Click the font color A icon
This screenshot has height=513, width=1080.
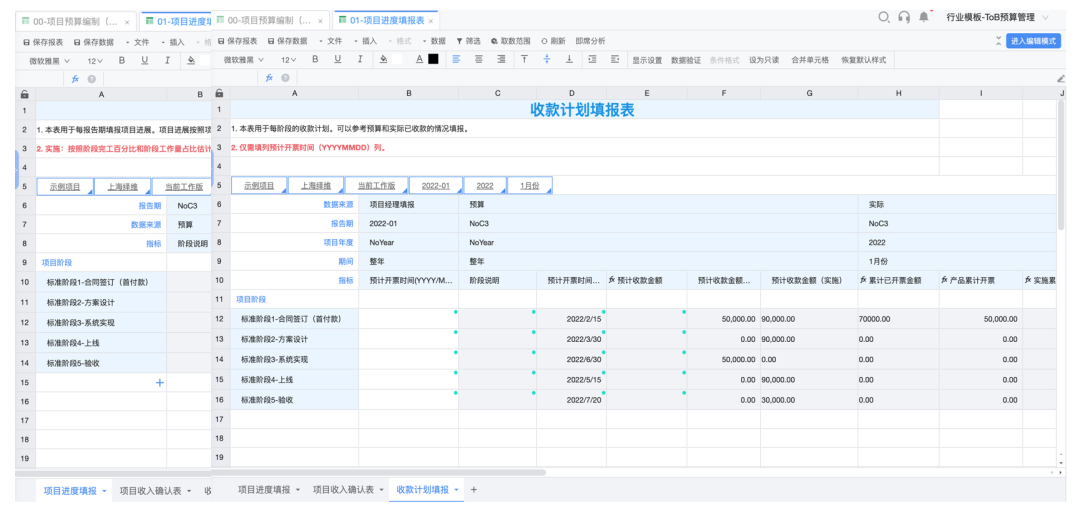coord(419,59)
